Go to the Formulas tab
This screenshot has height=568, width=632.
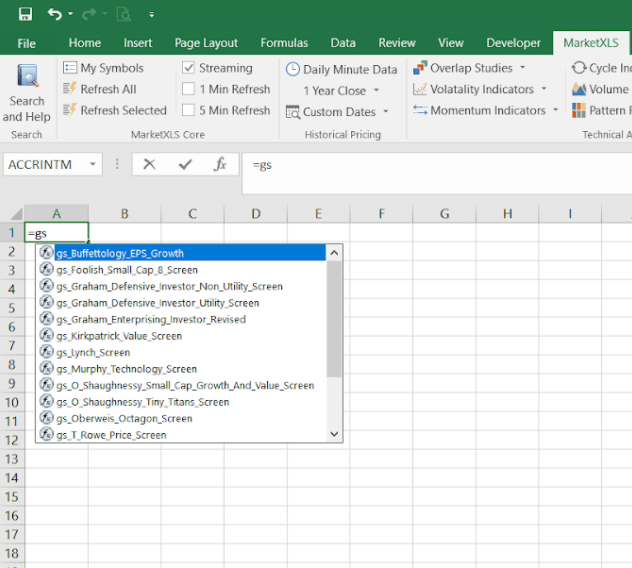284,43
